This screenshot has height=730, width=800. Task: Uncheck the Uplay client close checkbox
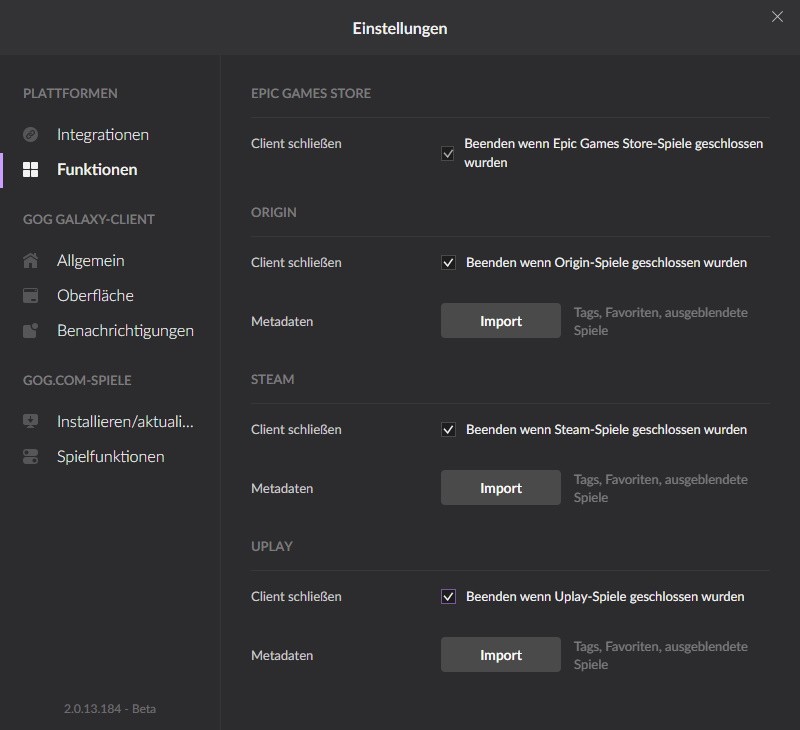coord(448,596)
